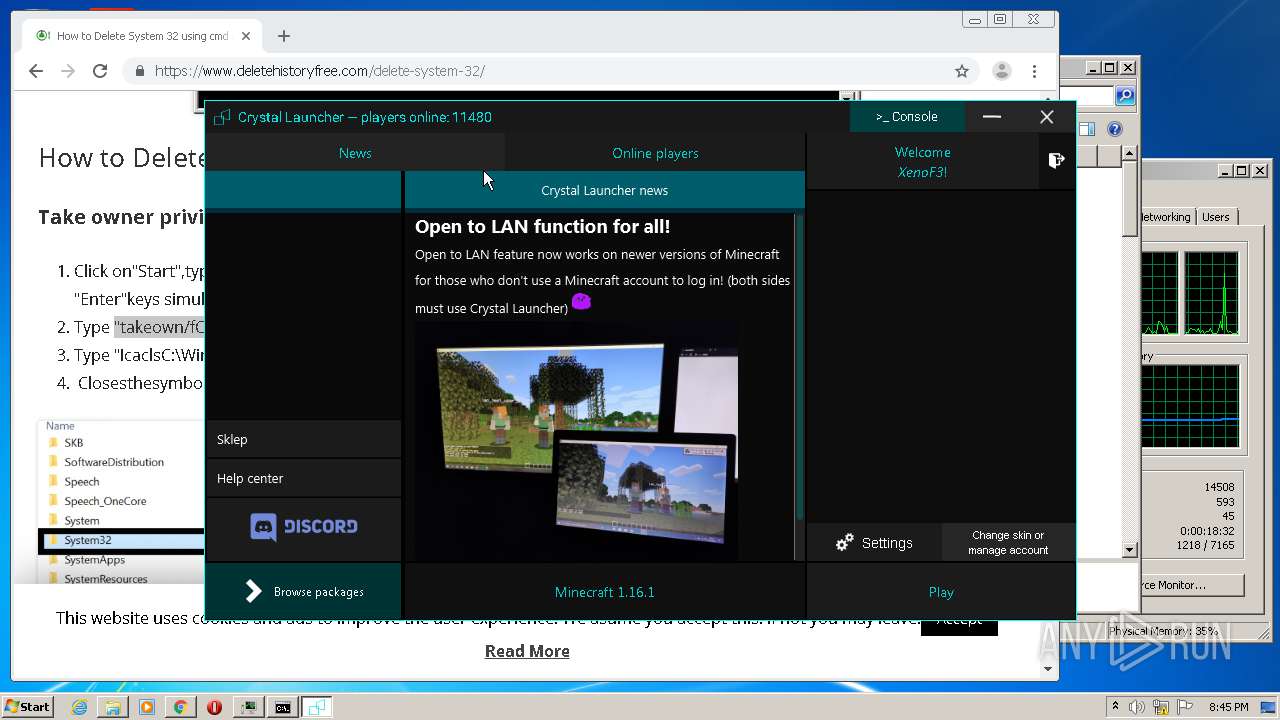Open the file explorer taskbar icon

coord(113,707)
